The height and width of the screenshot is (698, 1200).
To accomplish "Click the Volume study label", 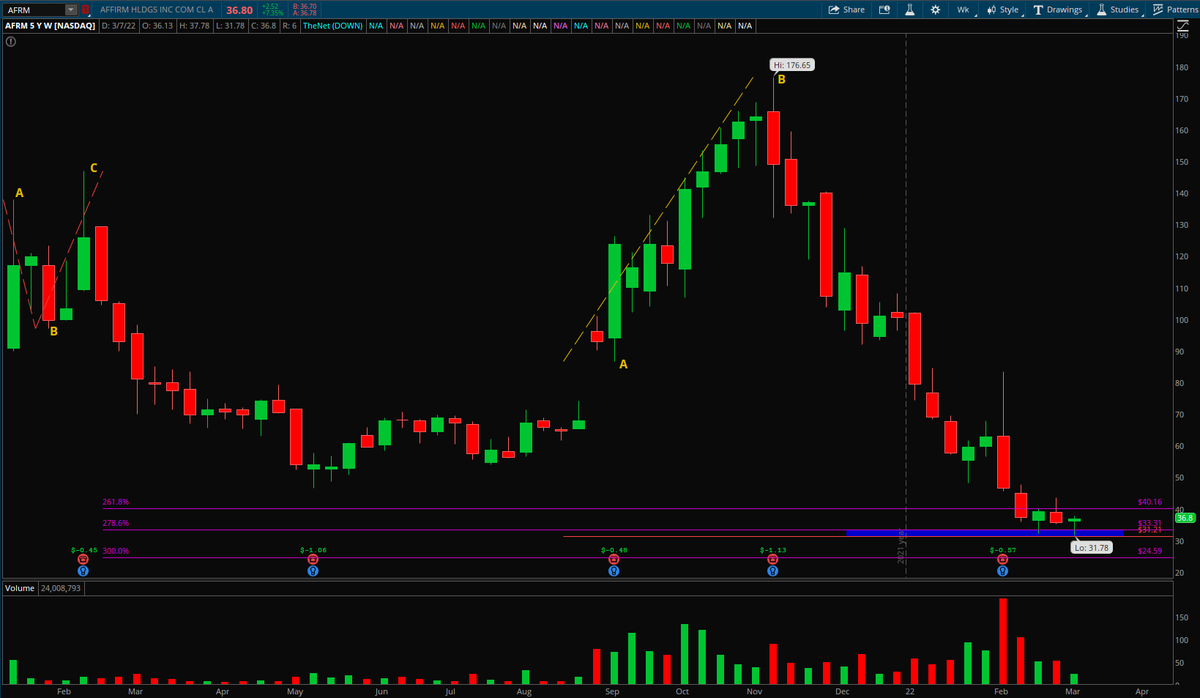I will tap(19, 588).
